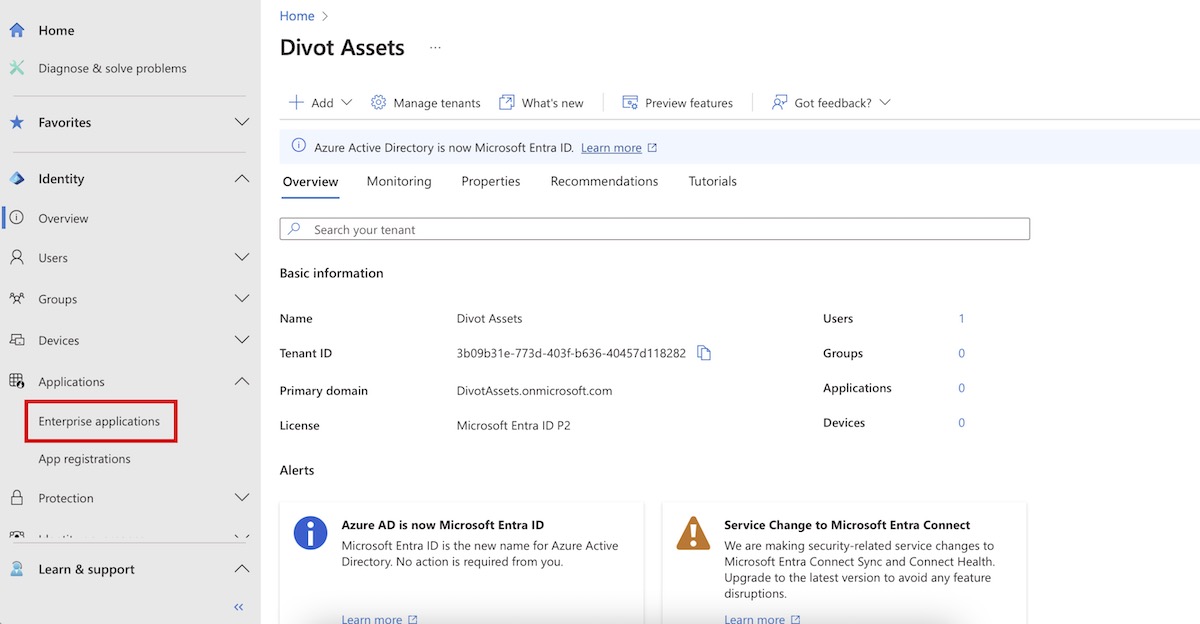Expand the Favorites section
1200x624 pixels.
tap(241, 122)
